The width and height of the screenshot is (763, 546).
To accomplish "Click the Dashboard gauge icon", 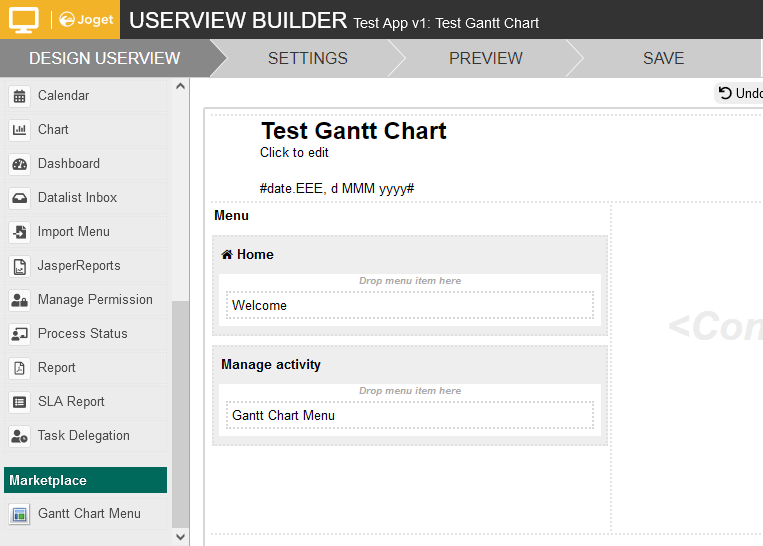I will 20,164.
